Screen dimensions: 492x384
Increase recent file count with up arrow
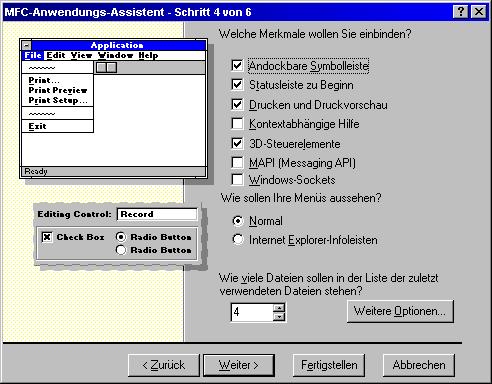[x=279, y=307]
